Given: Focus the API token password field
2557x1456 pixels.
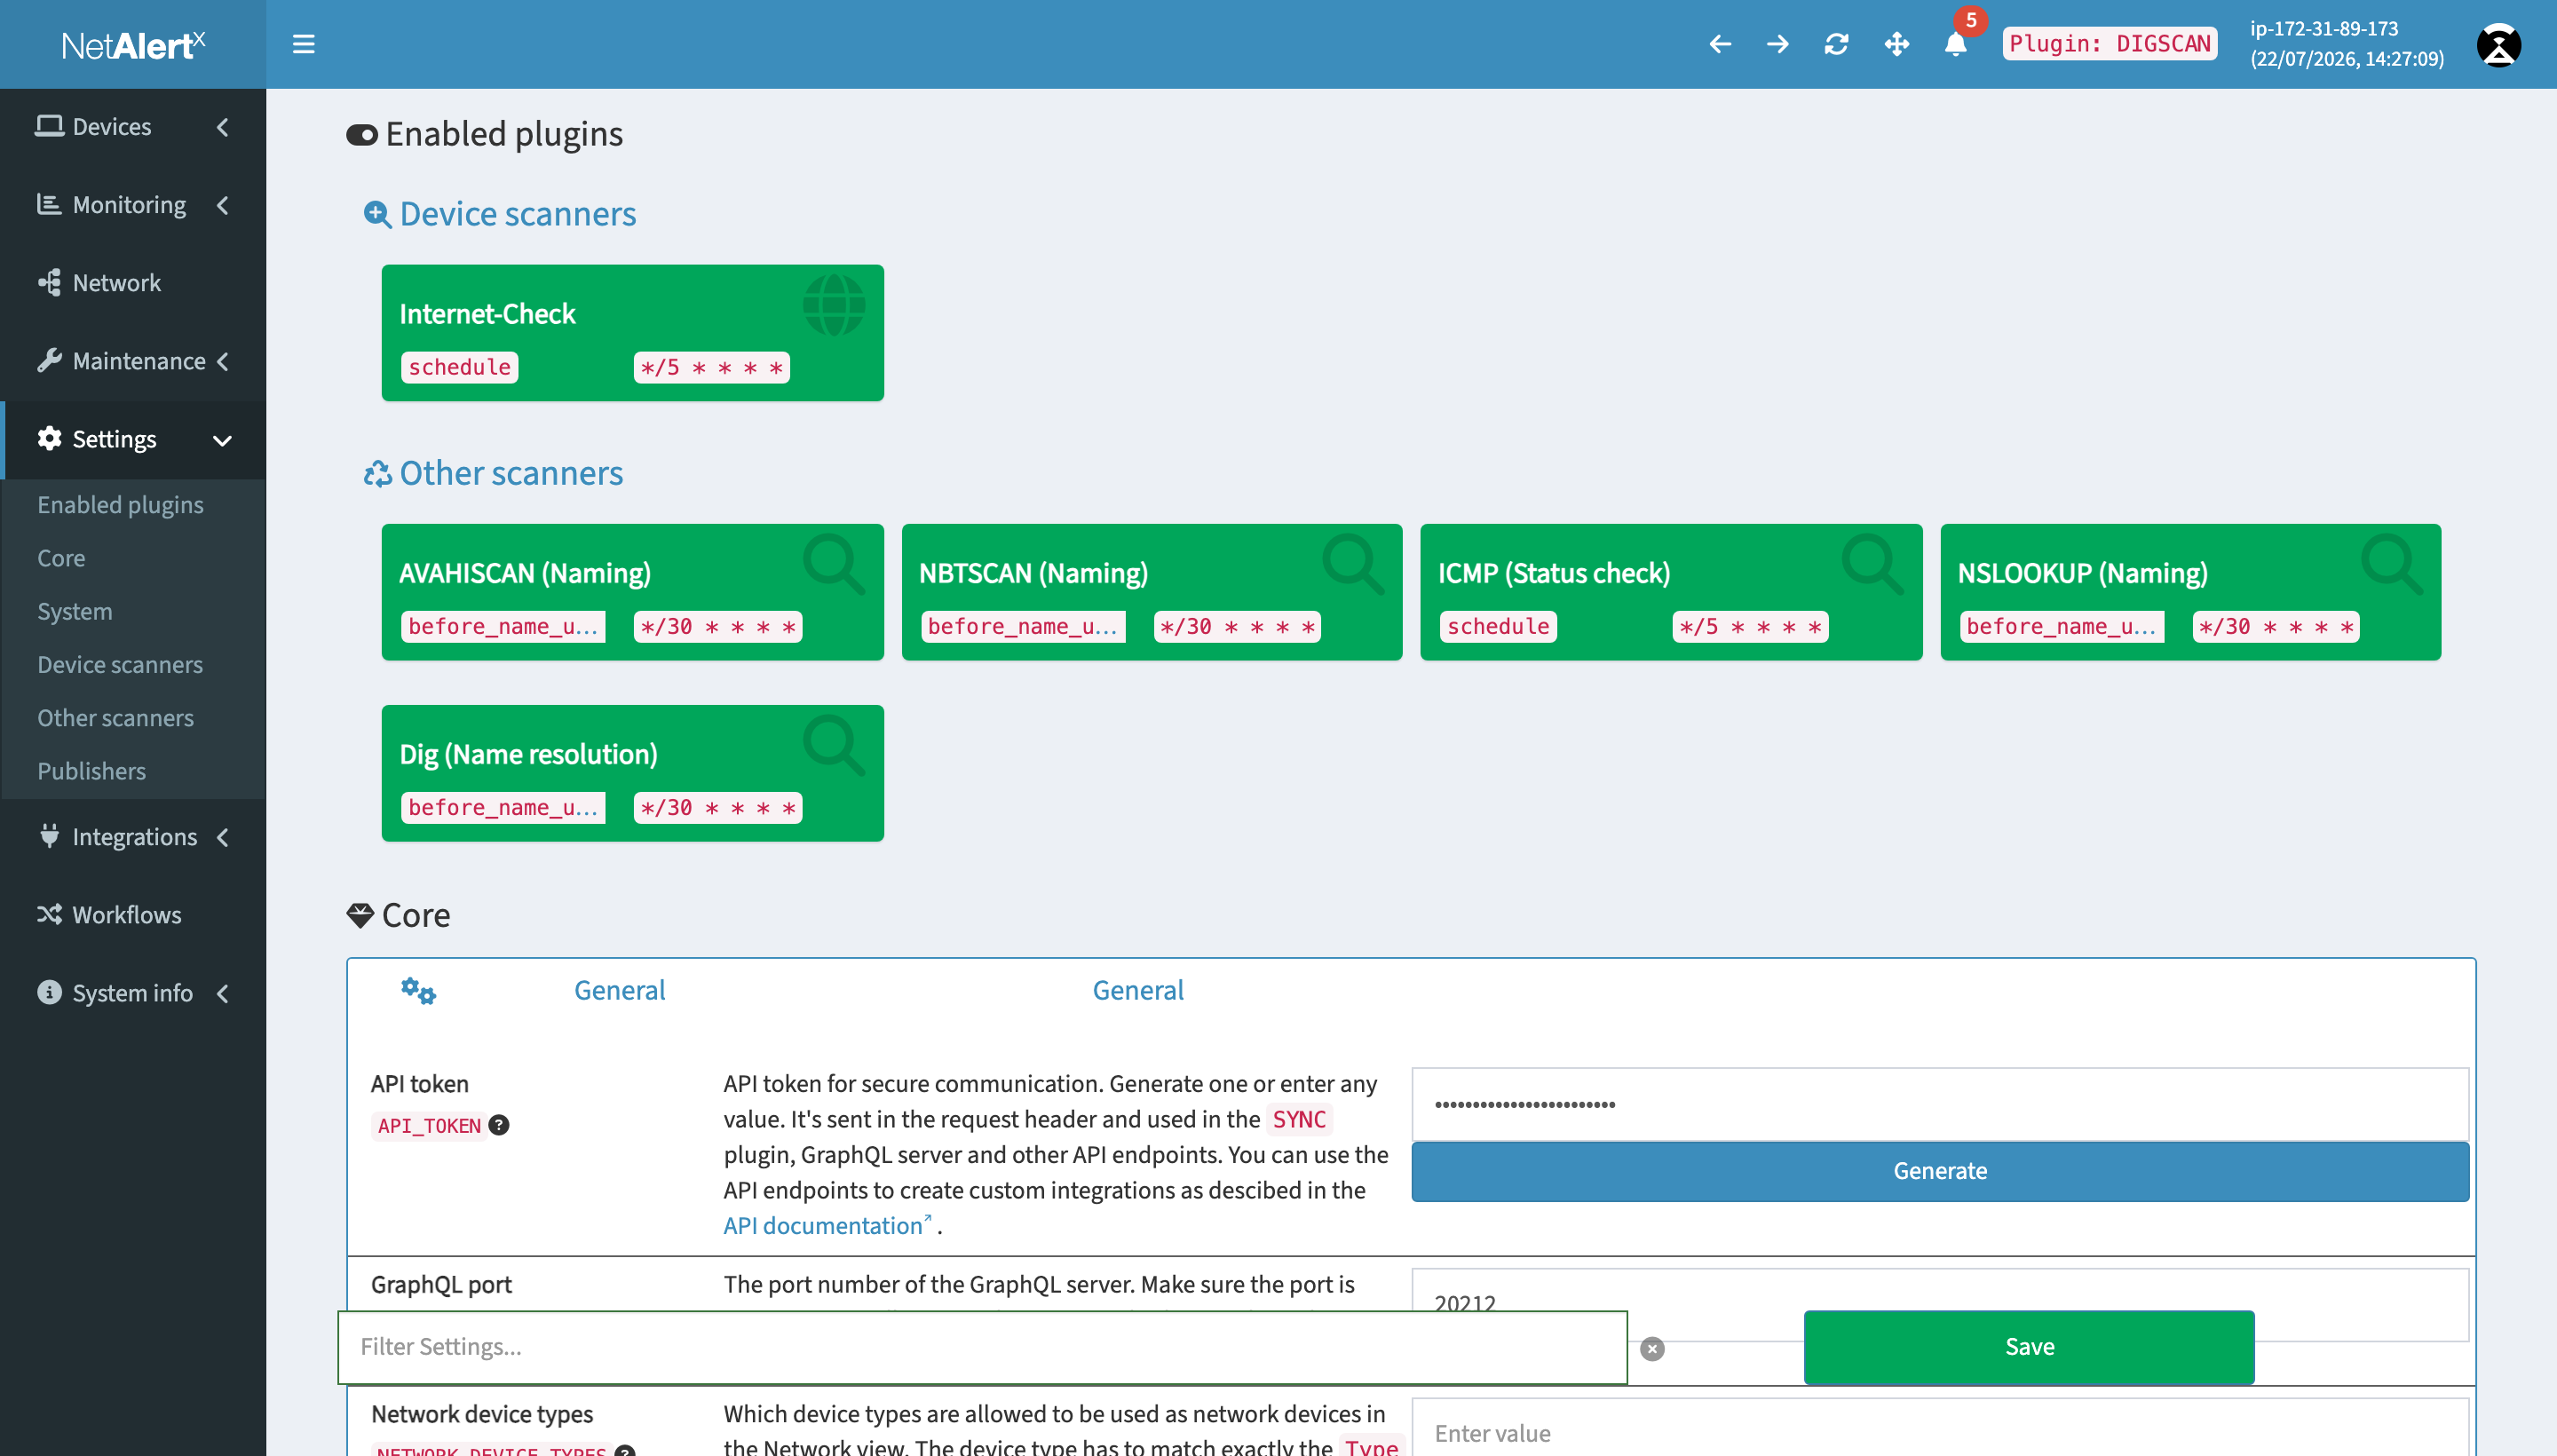Looking at the screenshot, I should (1939, 1104).
